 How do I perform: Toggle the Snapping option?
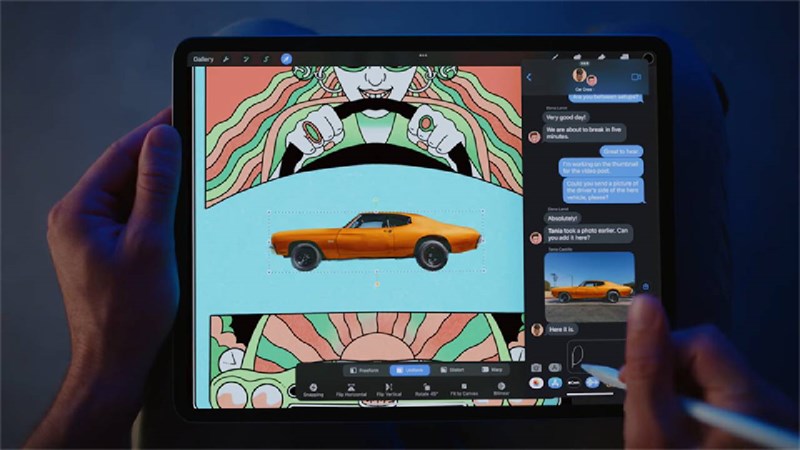point(314,389)
